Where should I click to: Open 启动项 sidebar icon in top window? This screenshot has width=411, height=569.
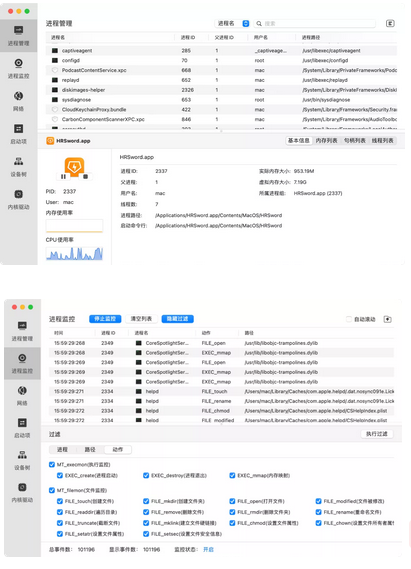[19, 128]
